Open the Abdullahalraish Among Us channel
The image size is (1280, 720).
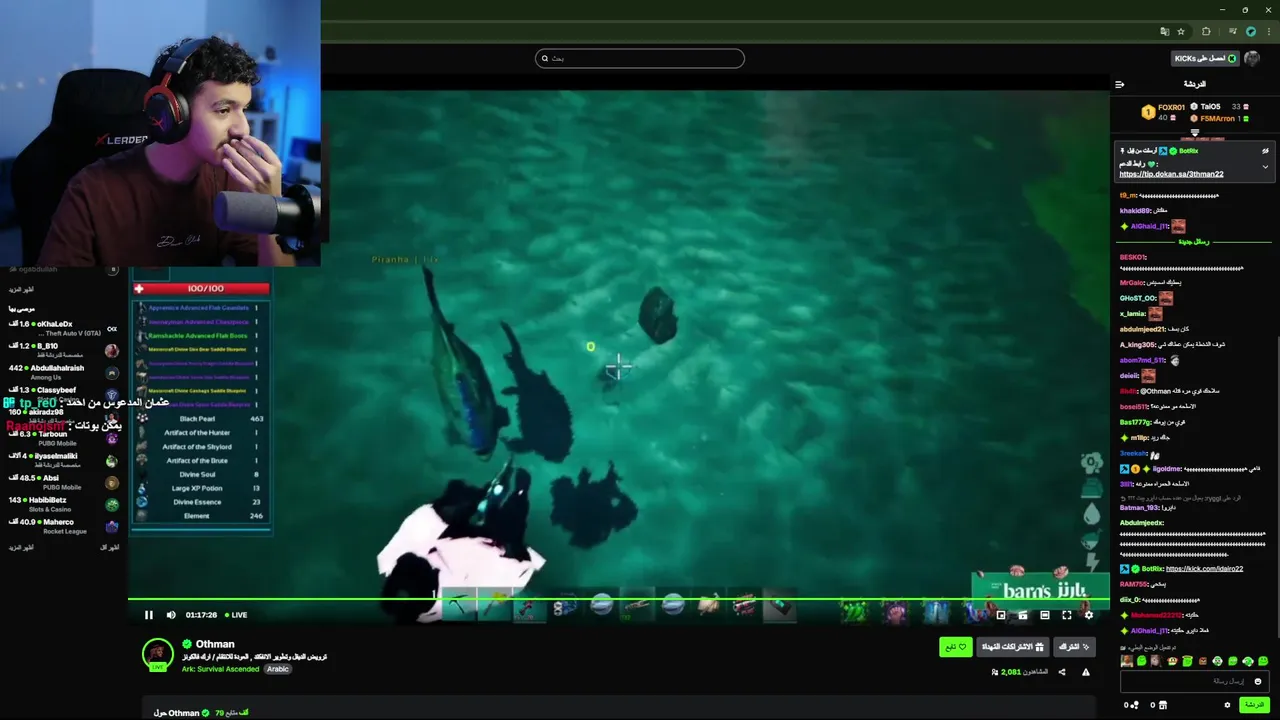point(64,372)
